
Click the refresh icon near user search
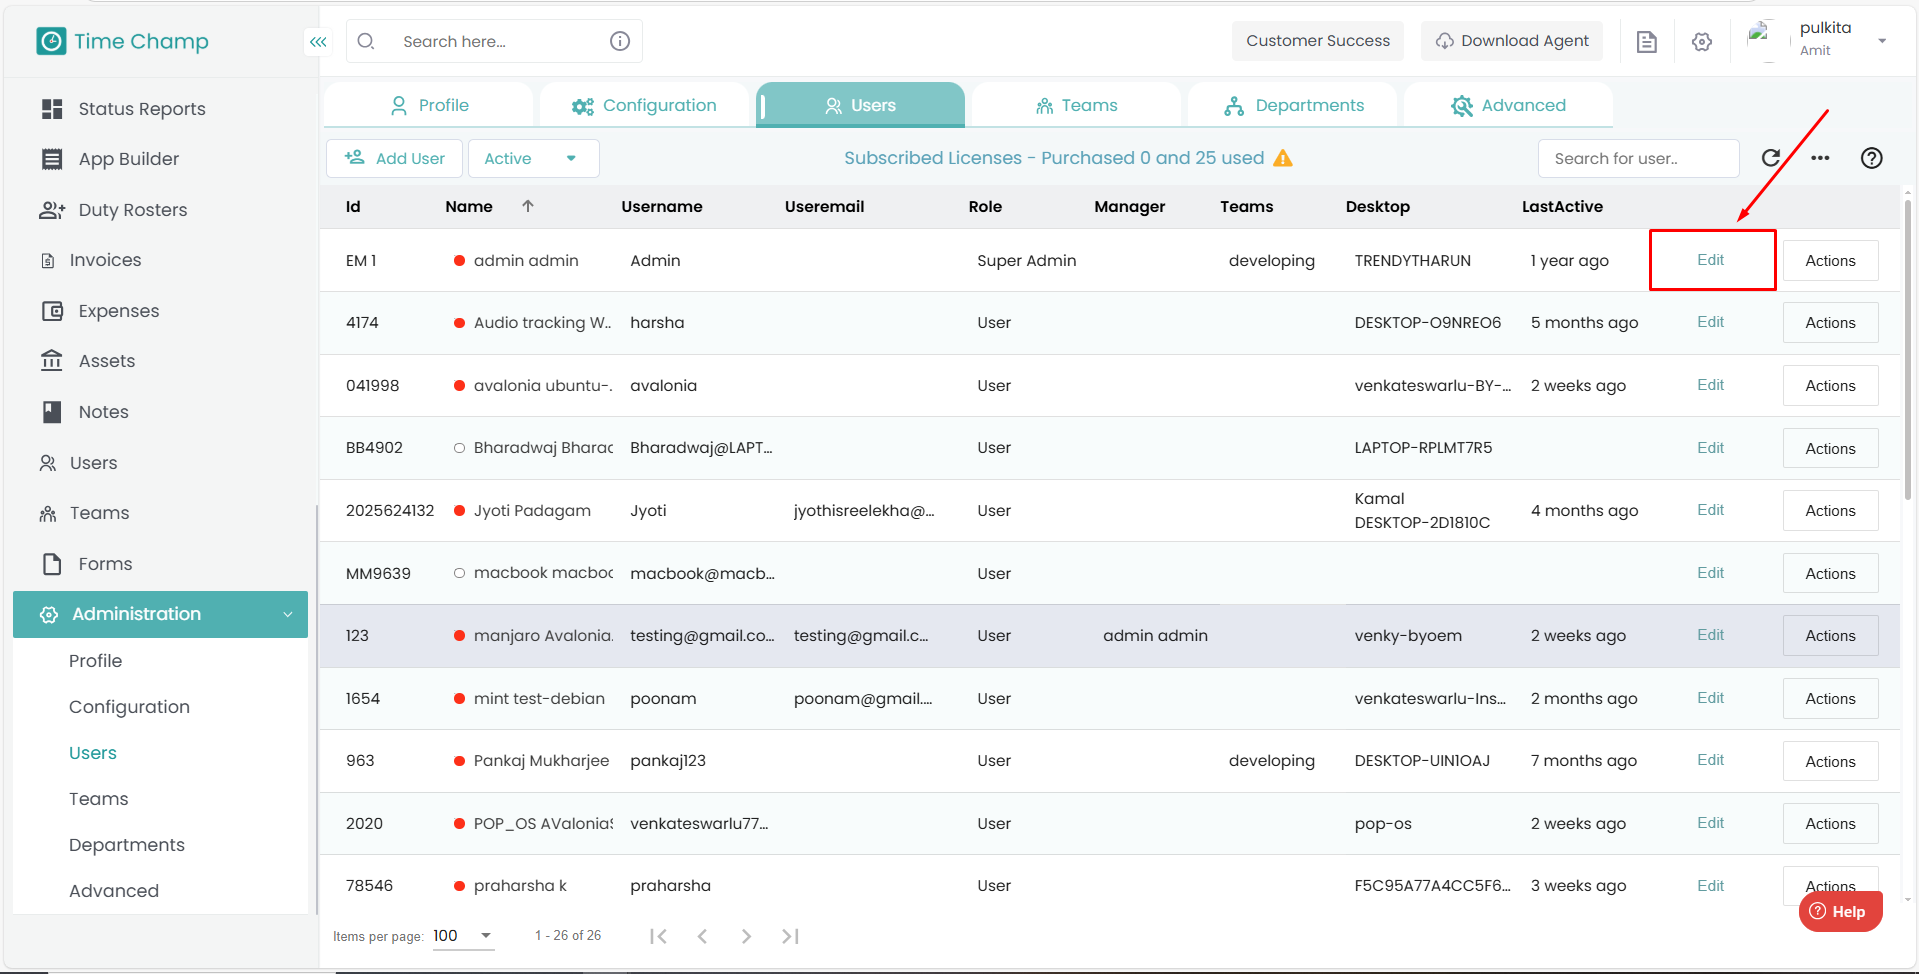click(1770, 158)
